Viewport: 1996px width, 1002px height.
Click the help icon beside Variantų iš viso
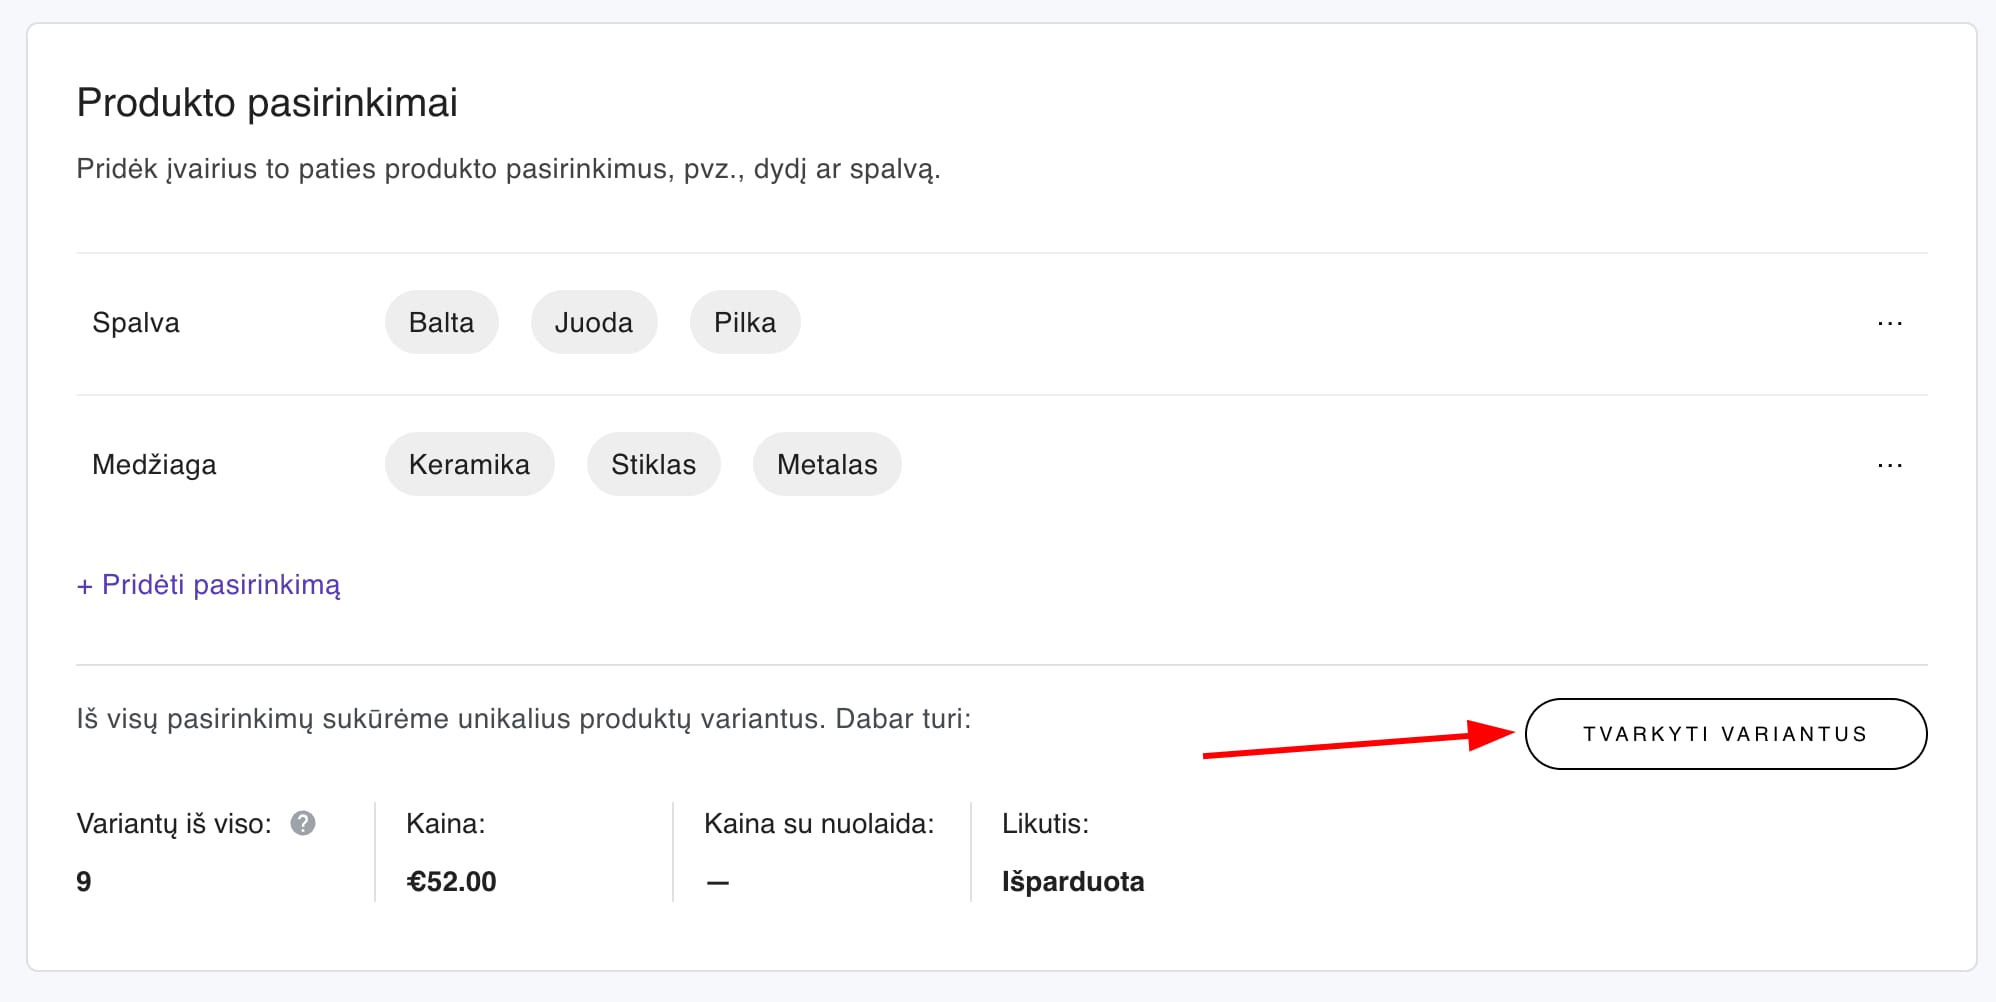coord(303,823)
